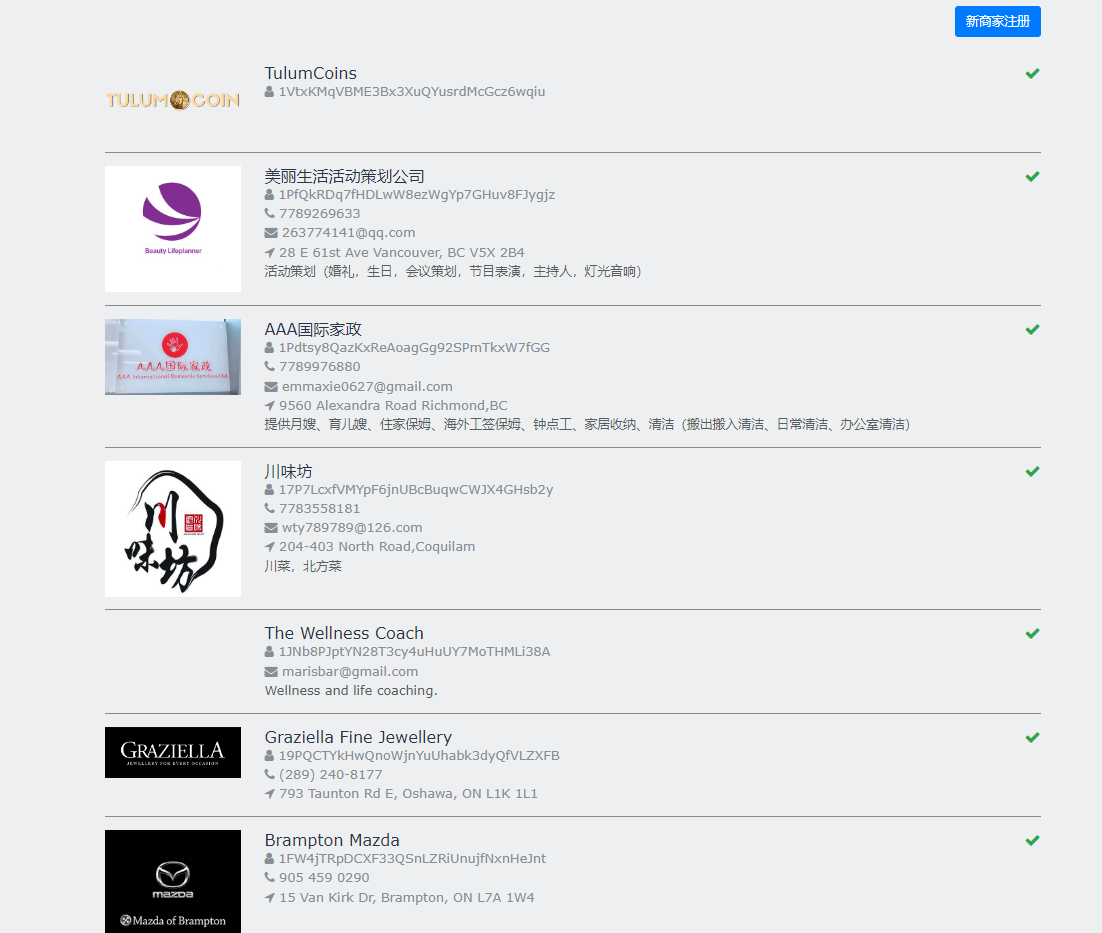Click location arrow beside 793 Taunton Rd E
The height and width of the screenshot is (933, 1102).
(269, 794)
